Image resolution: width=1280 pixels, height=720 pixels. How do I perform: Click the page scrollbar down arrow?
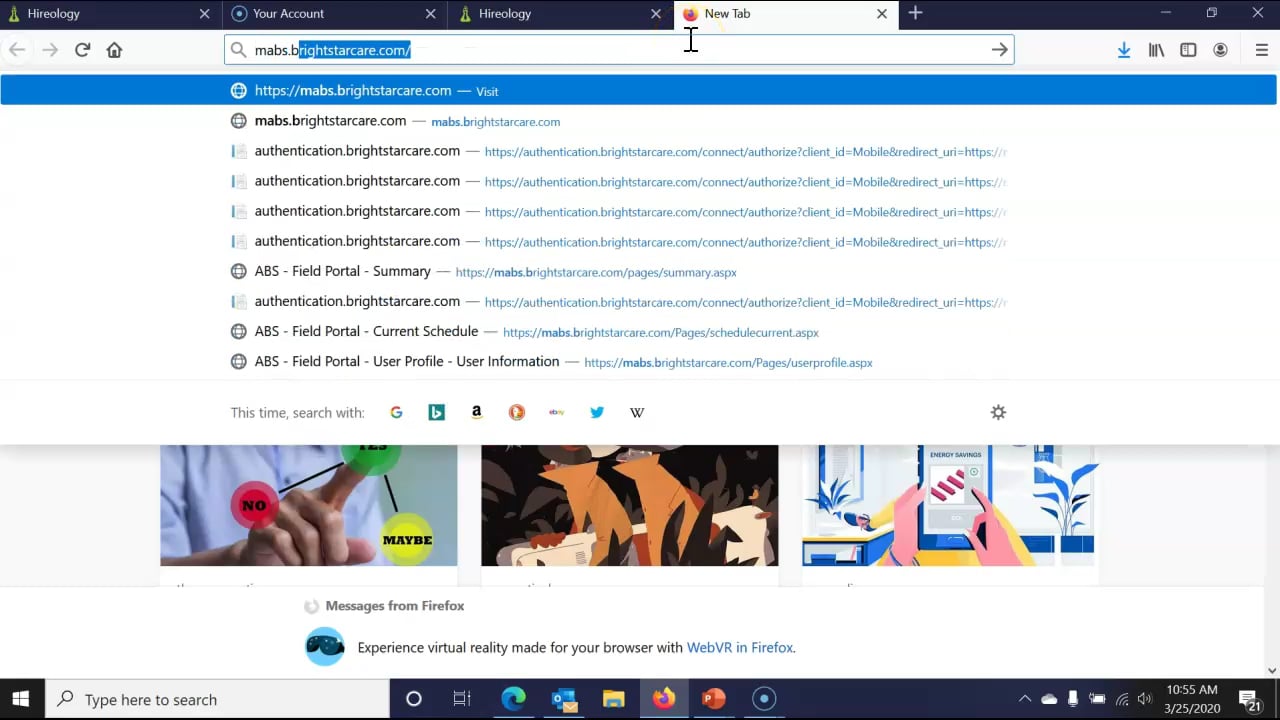tap(1272, 671)
